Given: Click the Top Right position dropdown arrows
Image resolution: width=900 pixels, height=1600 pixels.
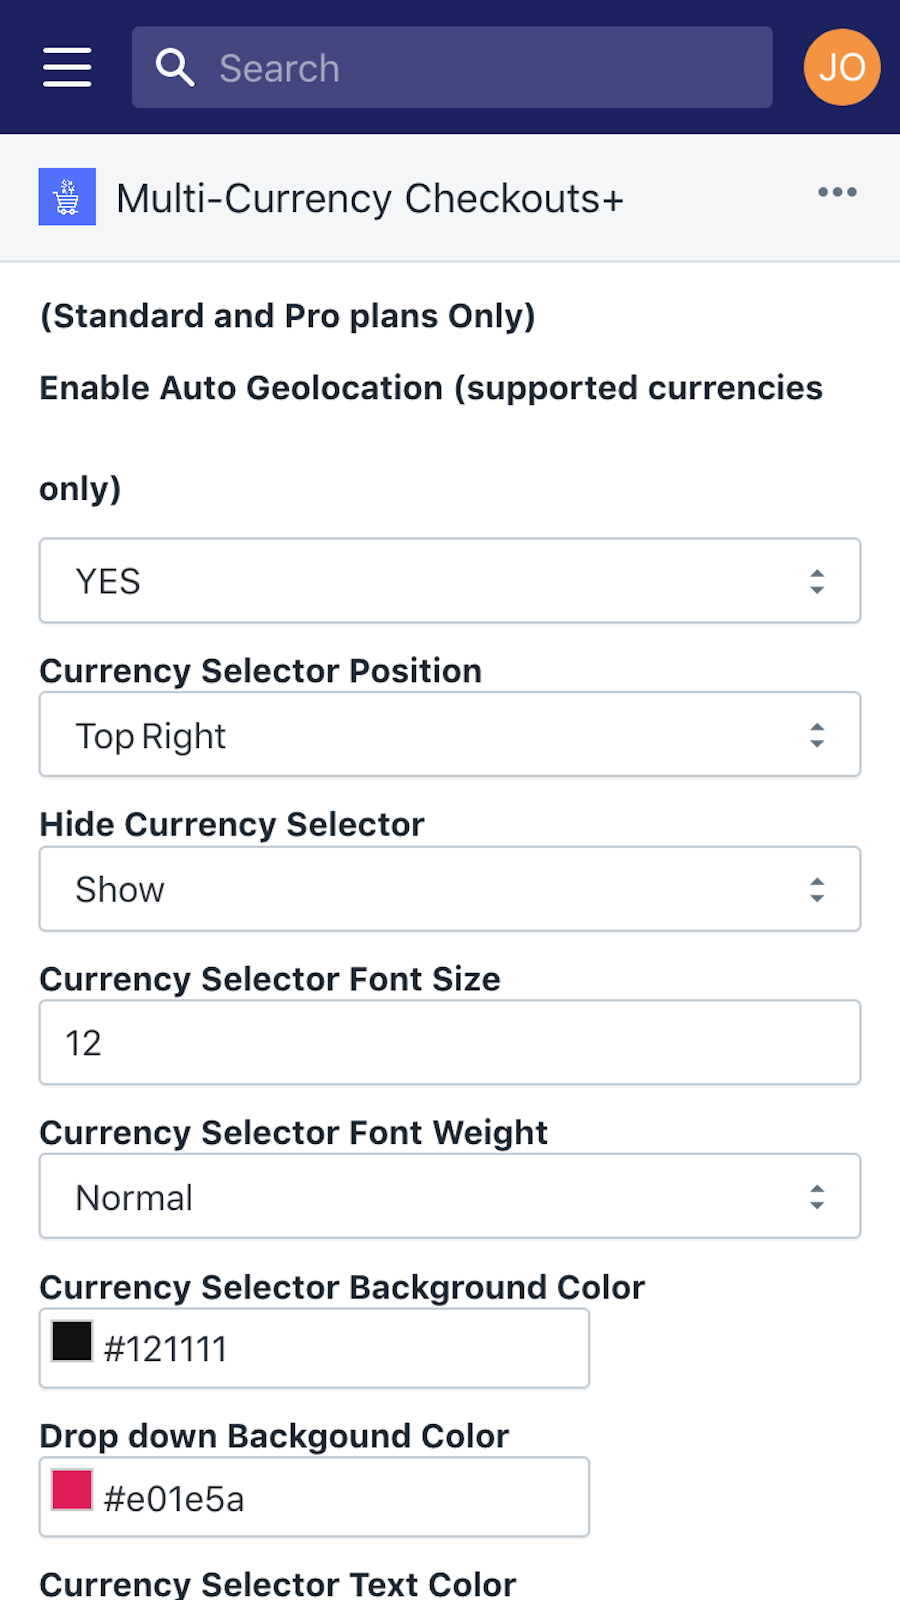Looking at the screenshot, I should (x=817, y=735).
